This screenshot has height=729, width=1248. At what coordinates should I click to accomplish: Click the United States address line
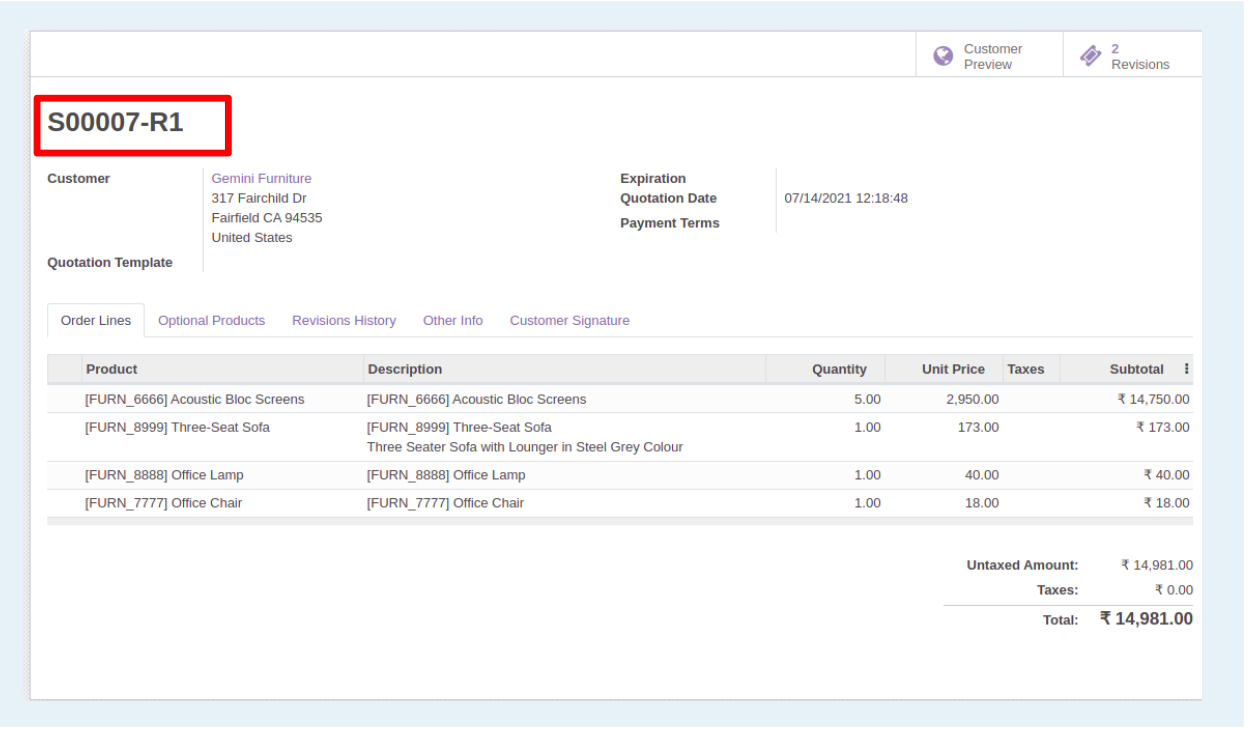[x=252, y=237]
